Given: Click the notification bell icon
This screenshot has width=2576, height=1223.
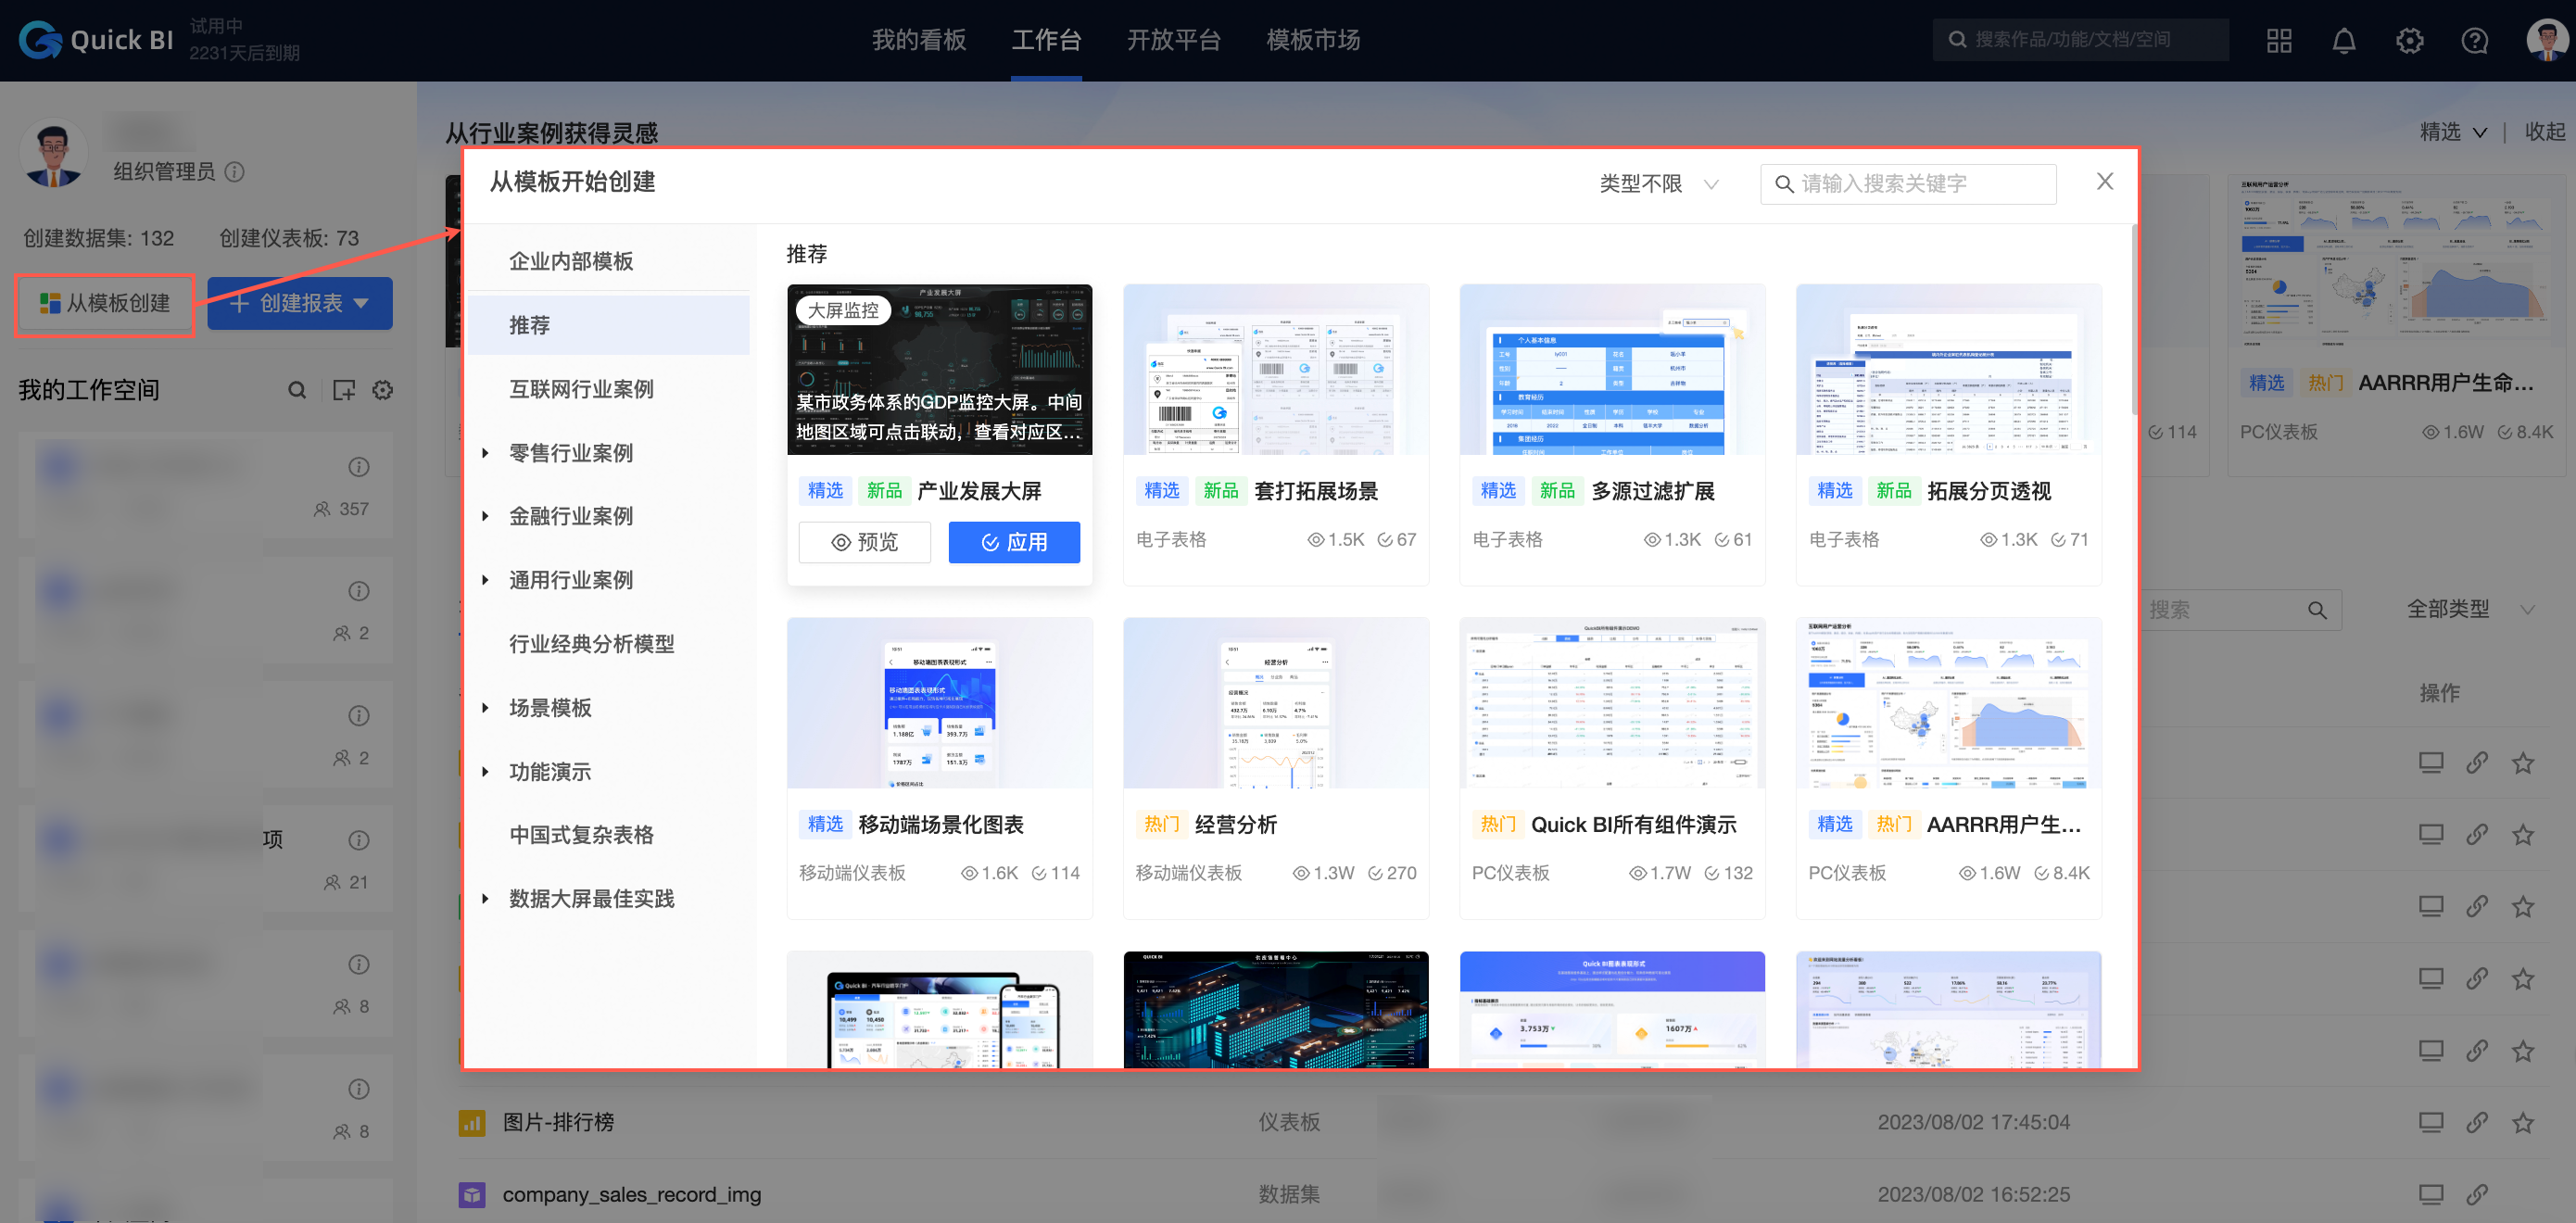Looking at the screenshot, I should (2344, 40).
